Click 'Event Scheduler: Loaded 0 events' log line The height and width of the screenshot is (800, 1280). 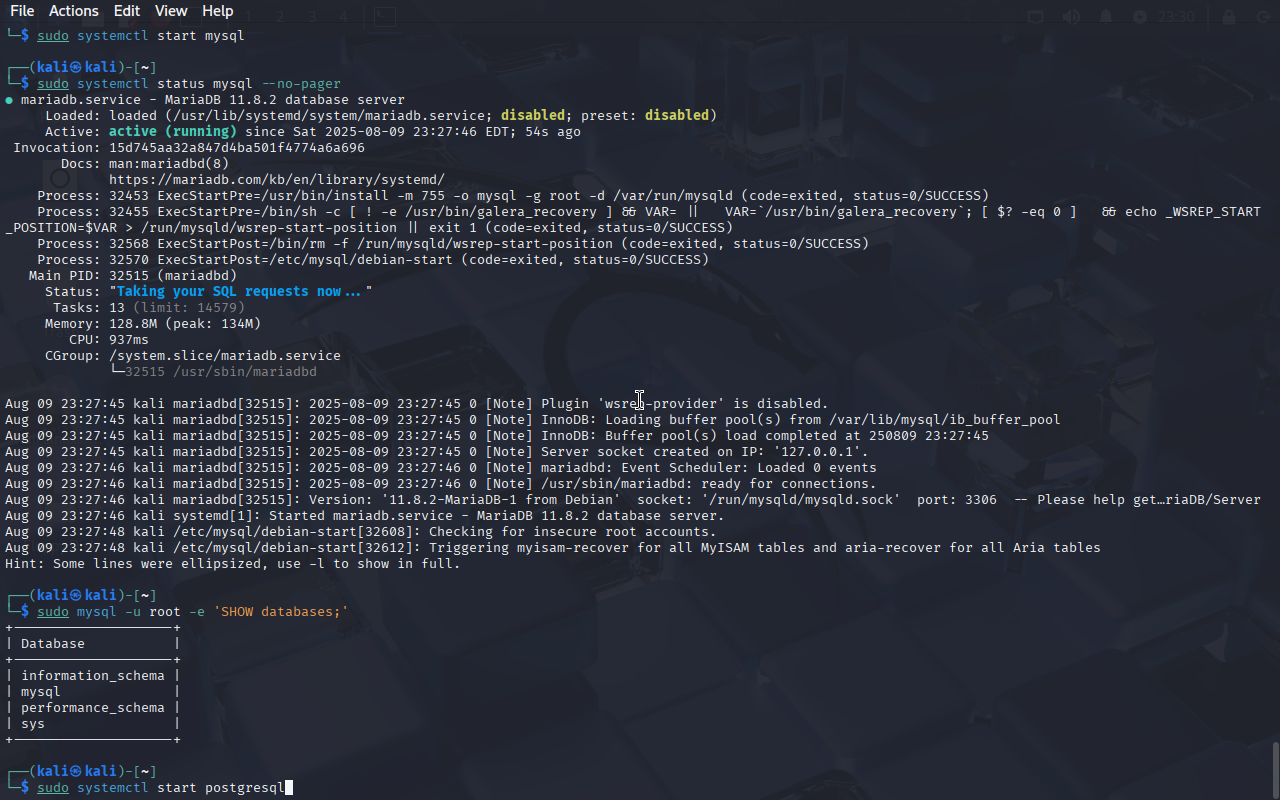(441, 468)
